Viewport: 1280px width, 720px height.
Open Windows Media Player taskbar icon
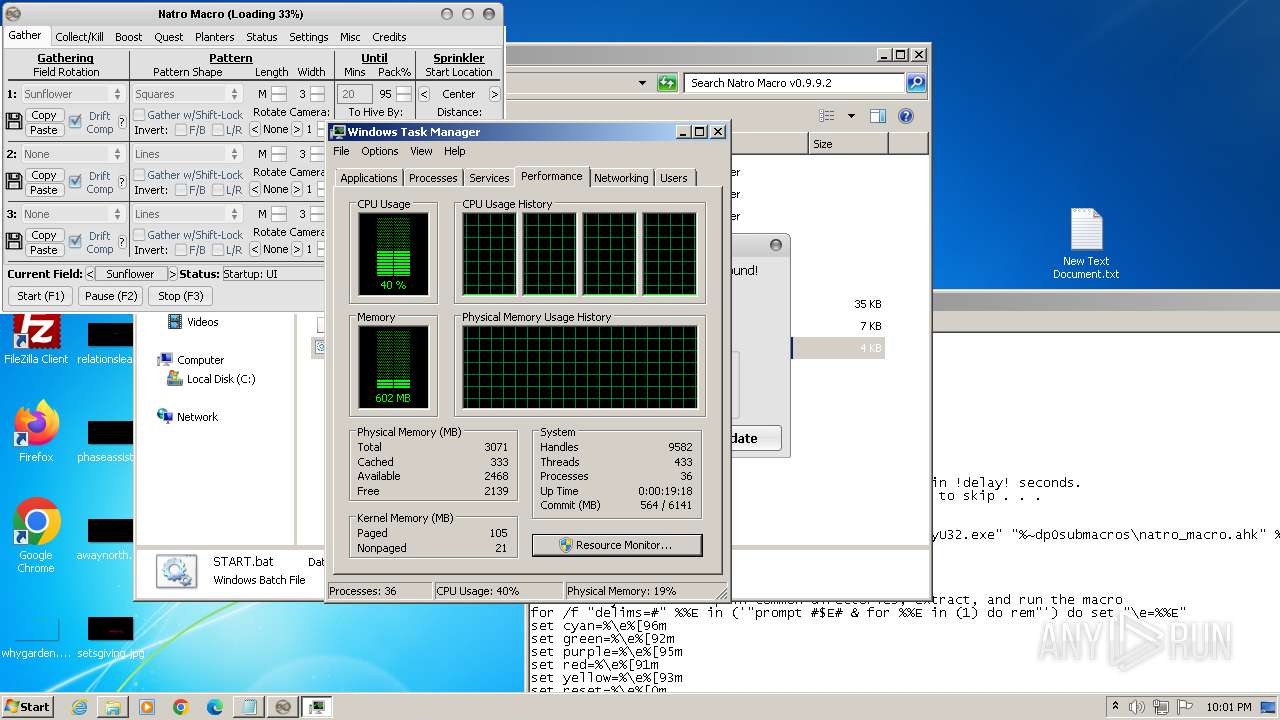tap(147, 707)
